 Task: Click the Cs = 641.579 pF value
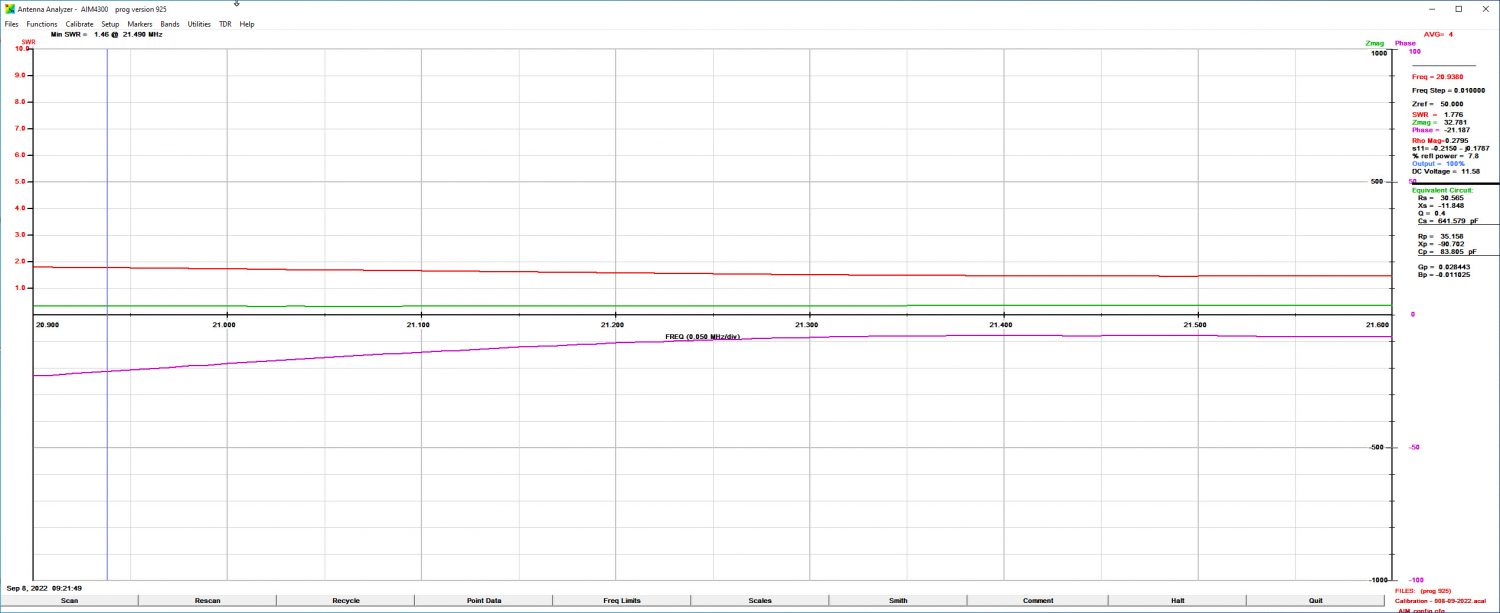click(1448, 221)
